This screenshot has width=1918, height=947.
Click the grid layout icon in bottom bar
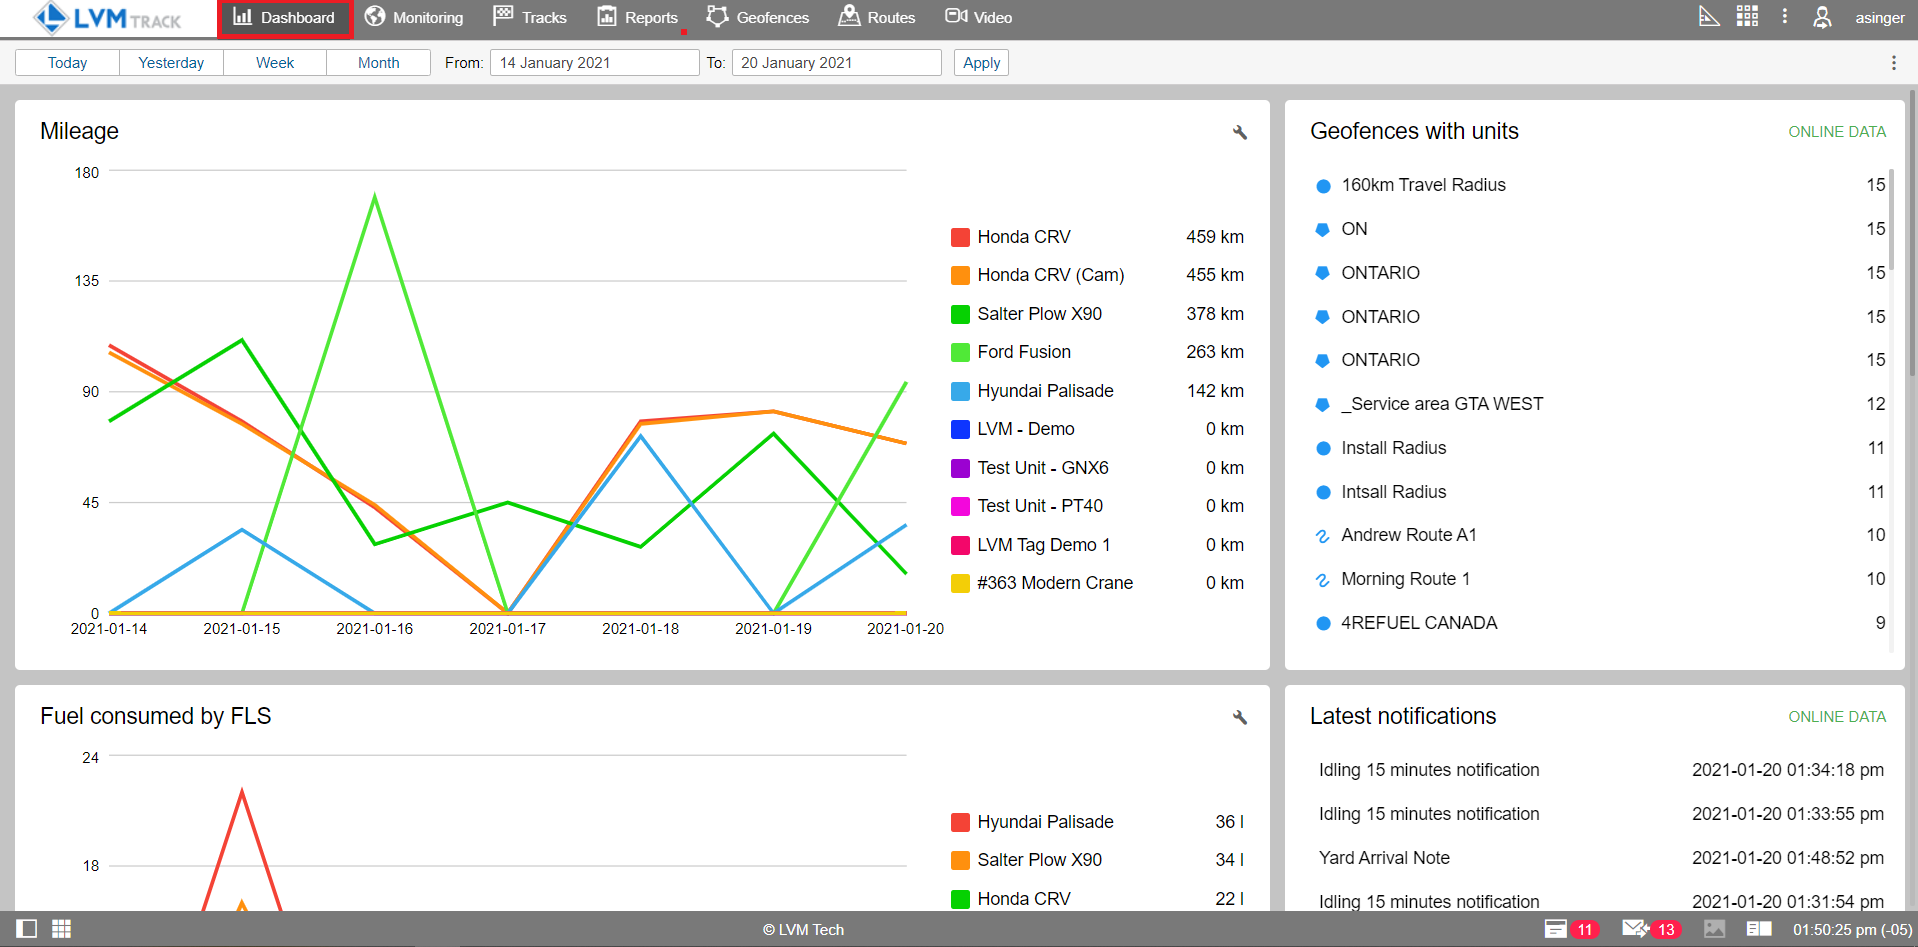61,929
